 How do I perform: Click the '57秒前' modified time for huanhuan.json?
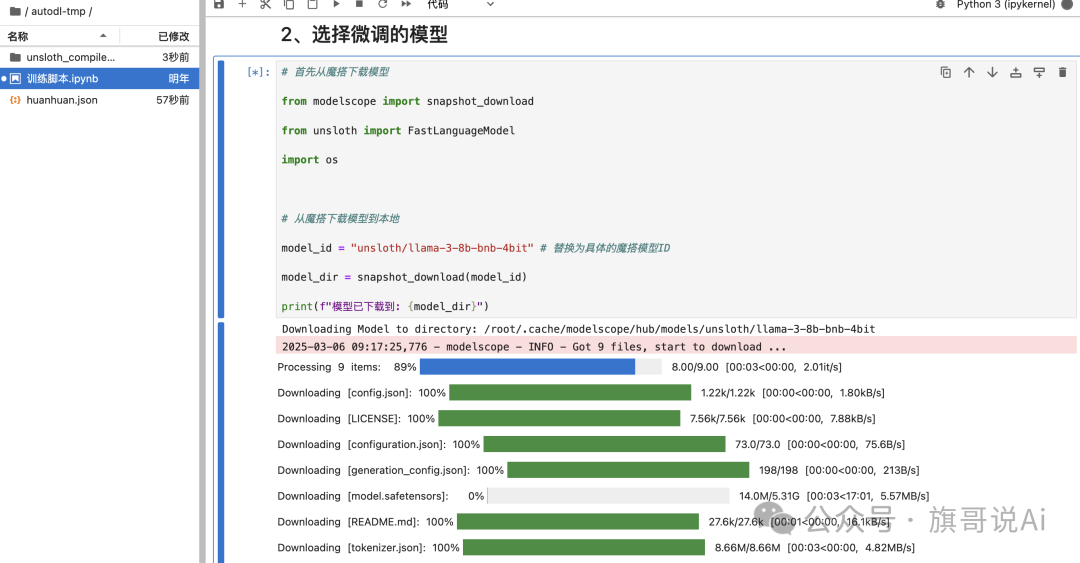pyautogui.click(x=173, y=100)
